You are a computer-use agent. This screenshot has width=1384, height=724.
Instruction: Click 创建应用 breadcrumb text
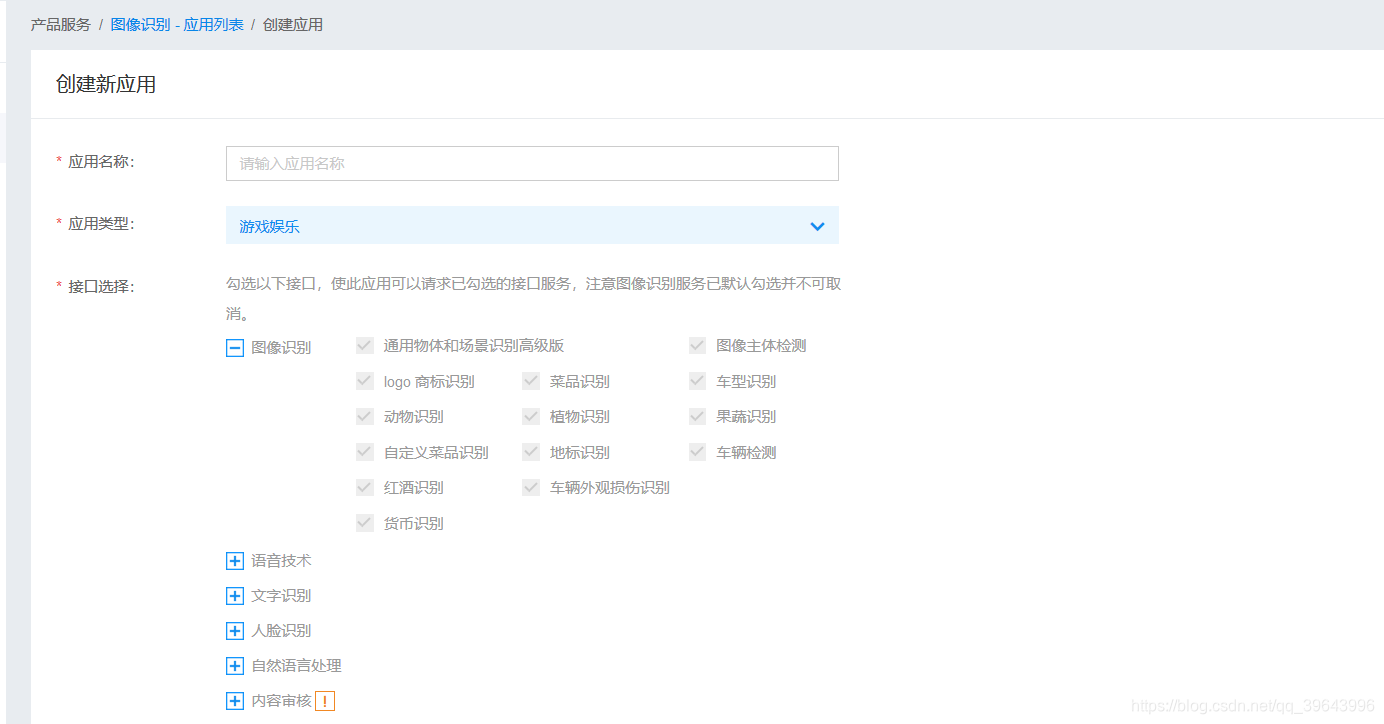click(293, 24)
